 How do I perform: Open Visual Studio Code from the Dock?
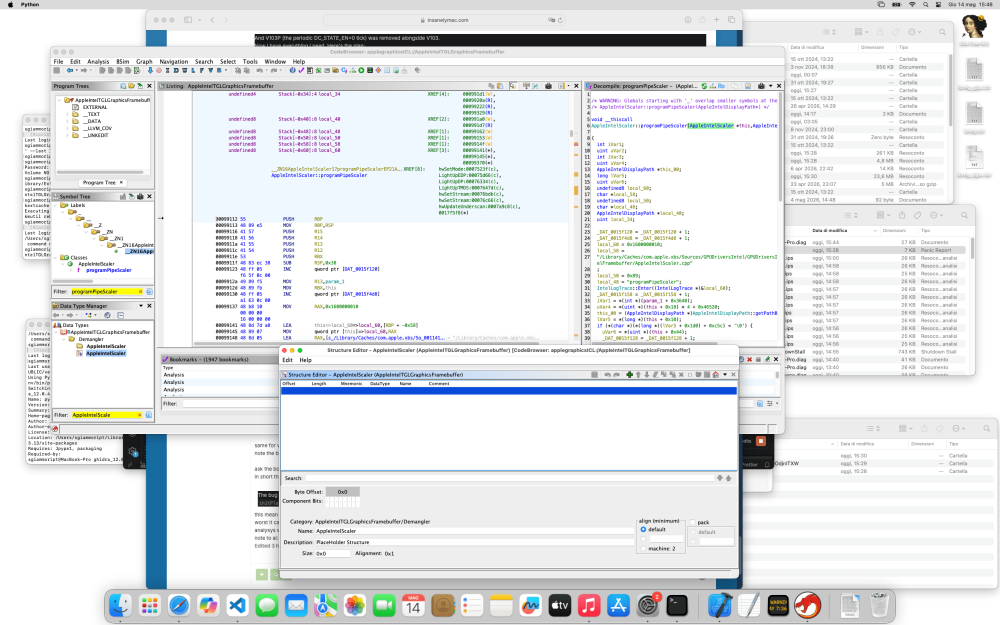point(237,605)
